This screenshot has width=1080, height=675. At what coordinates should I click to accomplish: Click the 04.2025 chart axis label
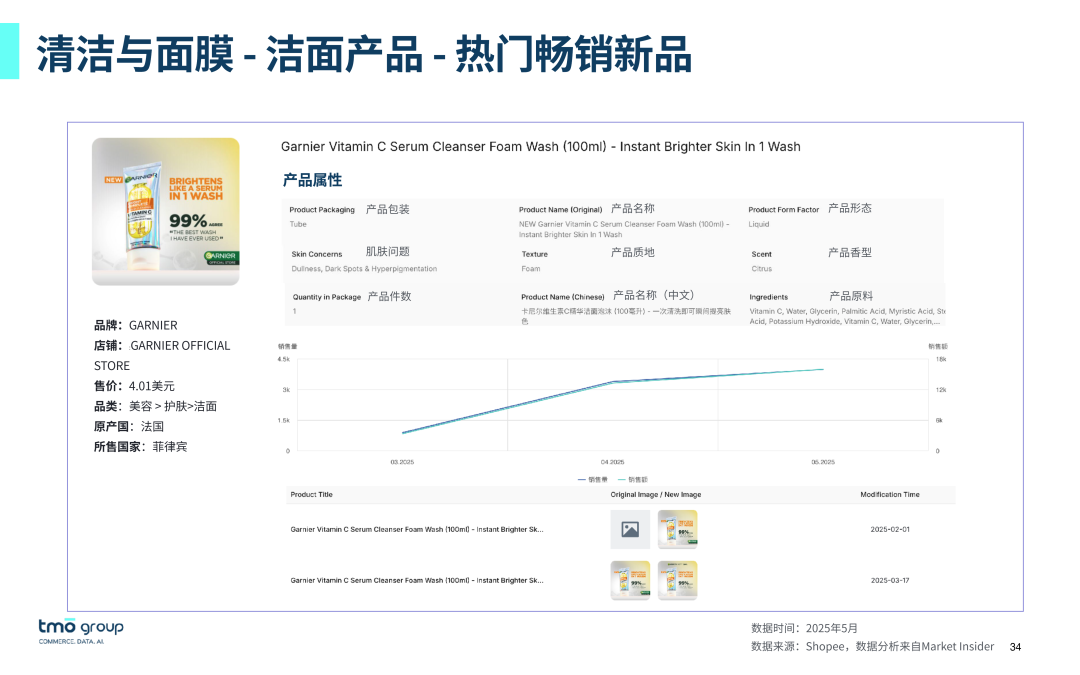coord(612,462)
